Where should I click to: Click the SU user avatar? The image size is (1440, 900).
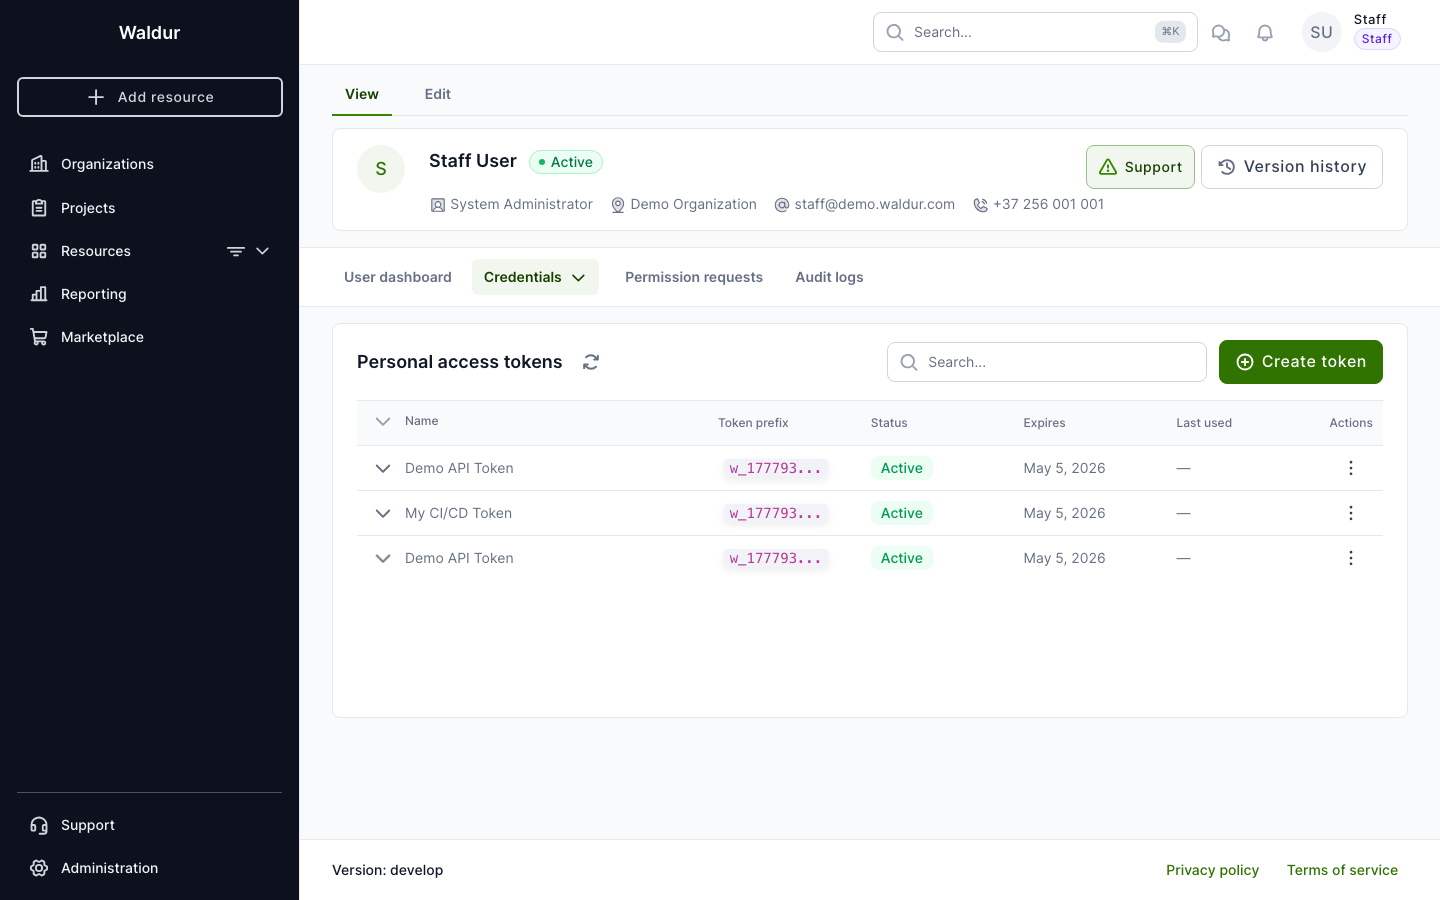tap(1321, 32)
